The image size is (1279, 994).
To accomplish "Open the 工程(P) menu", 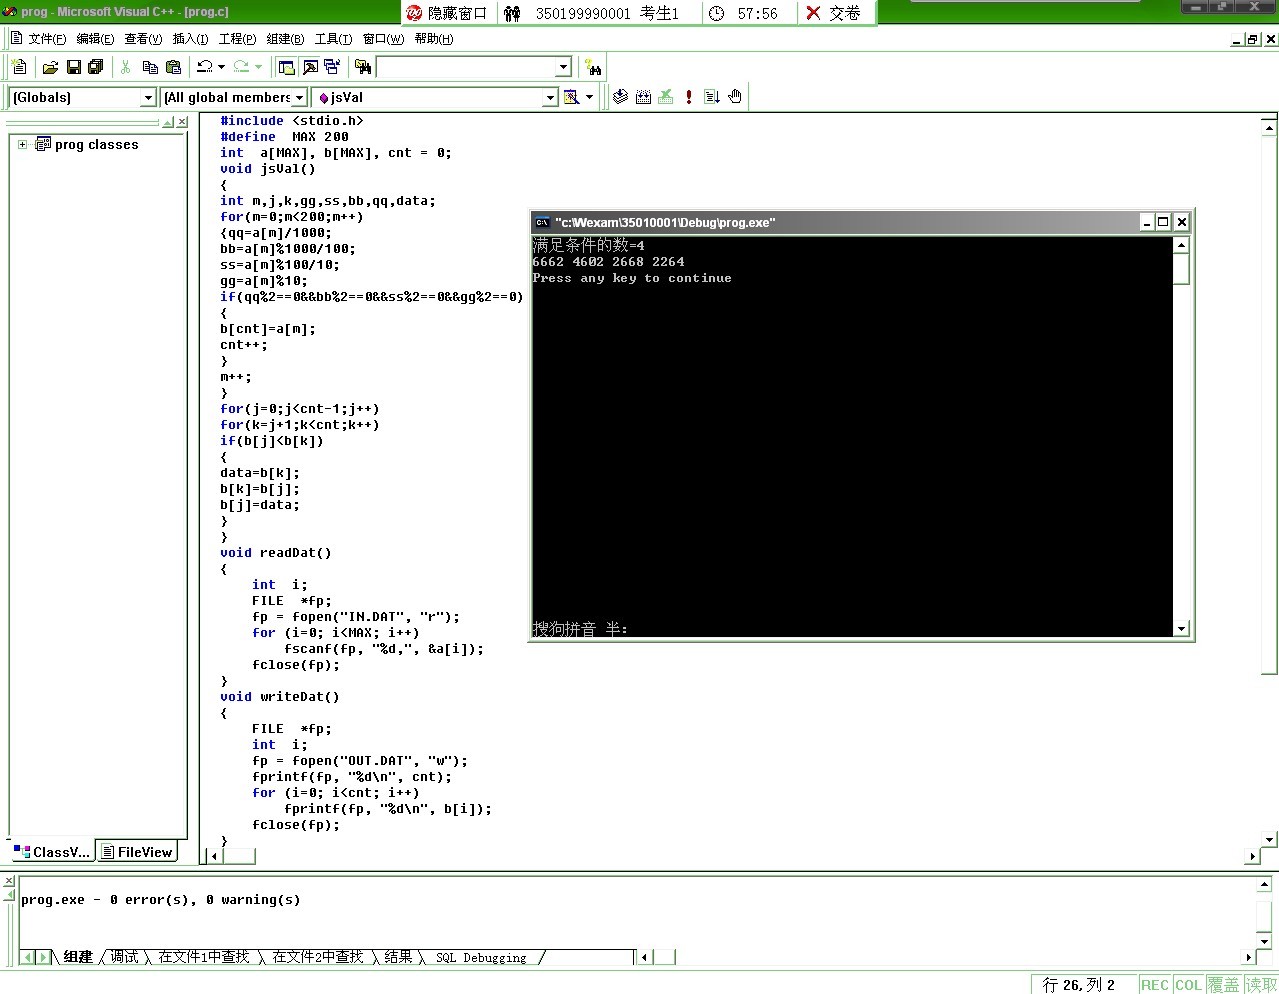I will (x=237, y=39).
